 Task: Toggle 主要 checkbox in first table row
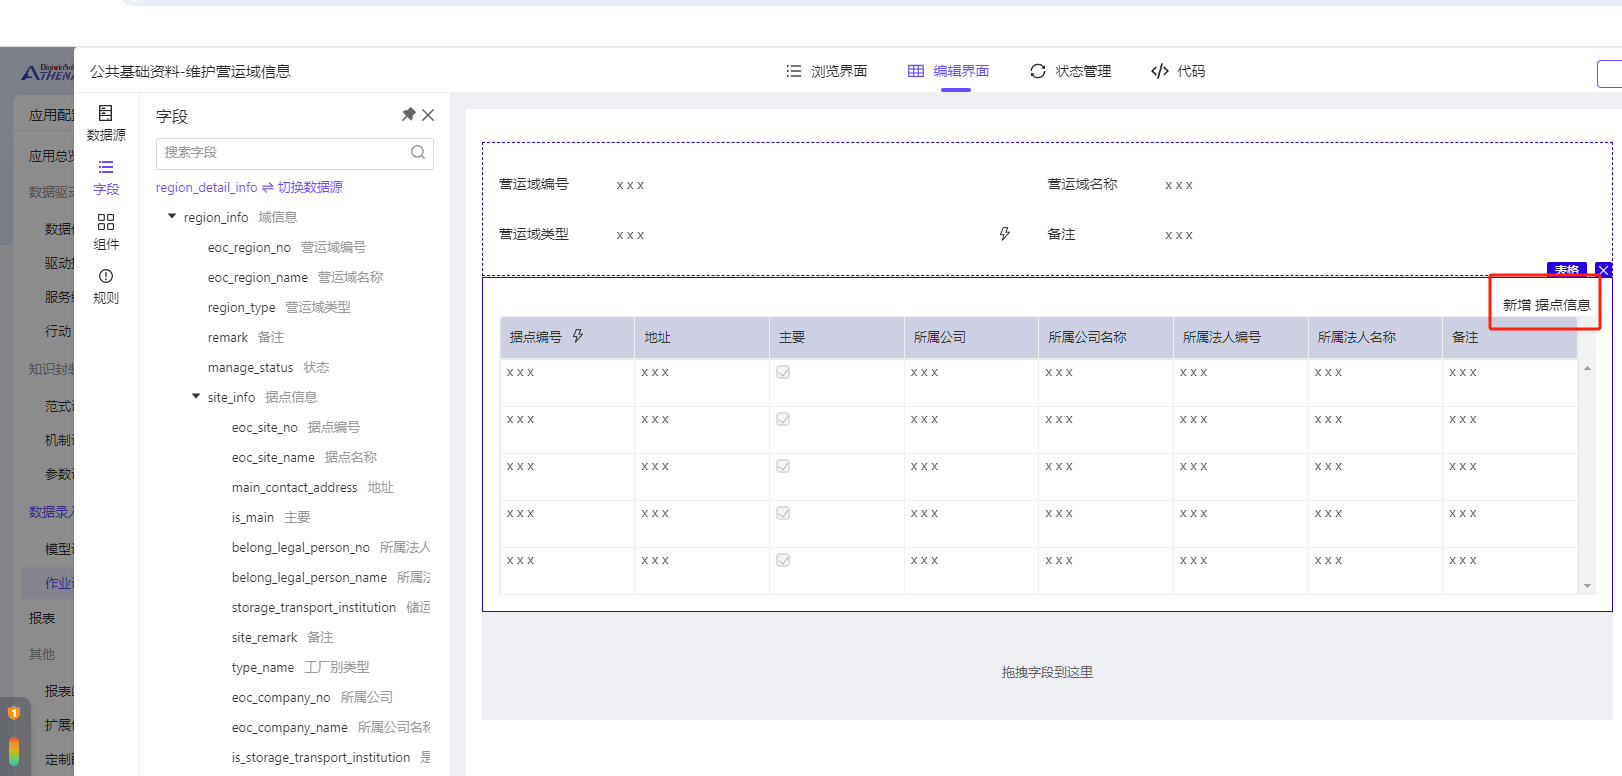pyautogui.click(x=783, y=372)
